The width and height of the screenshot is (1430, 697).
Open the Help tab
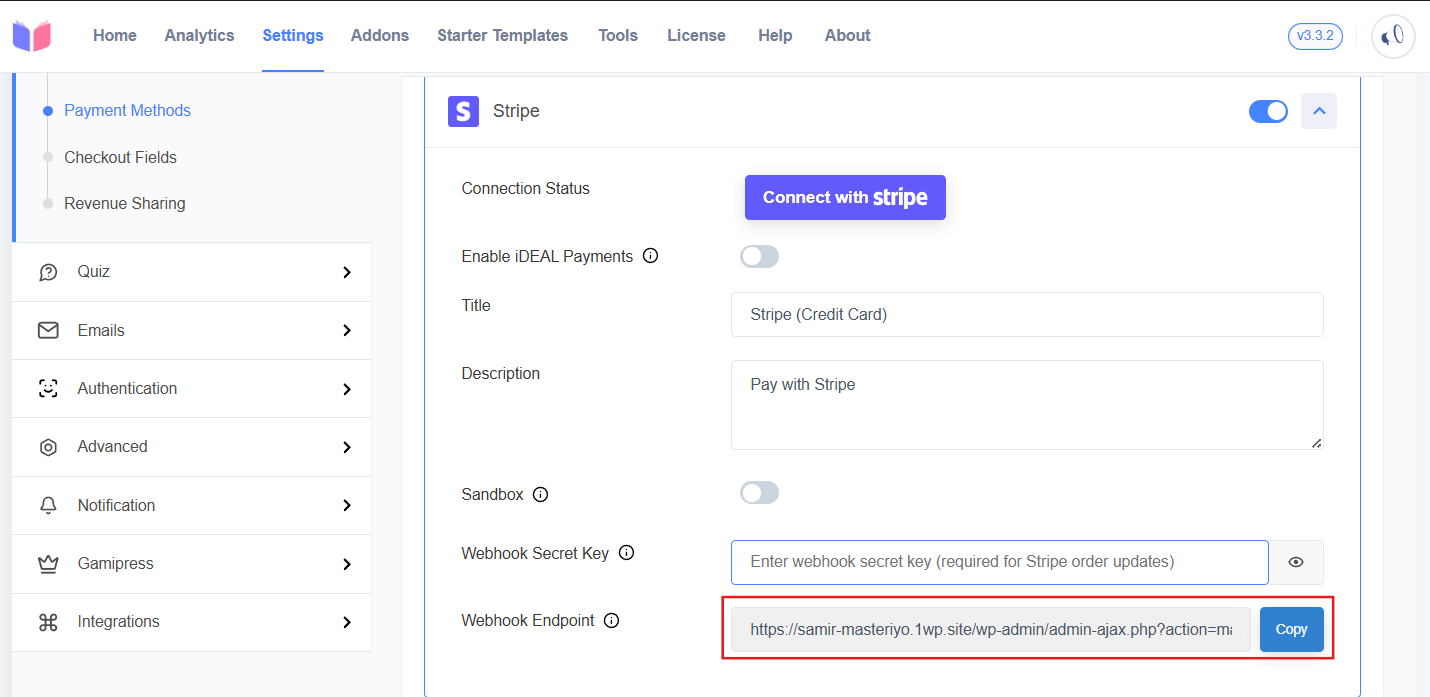(x=775, y=35)
